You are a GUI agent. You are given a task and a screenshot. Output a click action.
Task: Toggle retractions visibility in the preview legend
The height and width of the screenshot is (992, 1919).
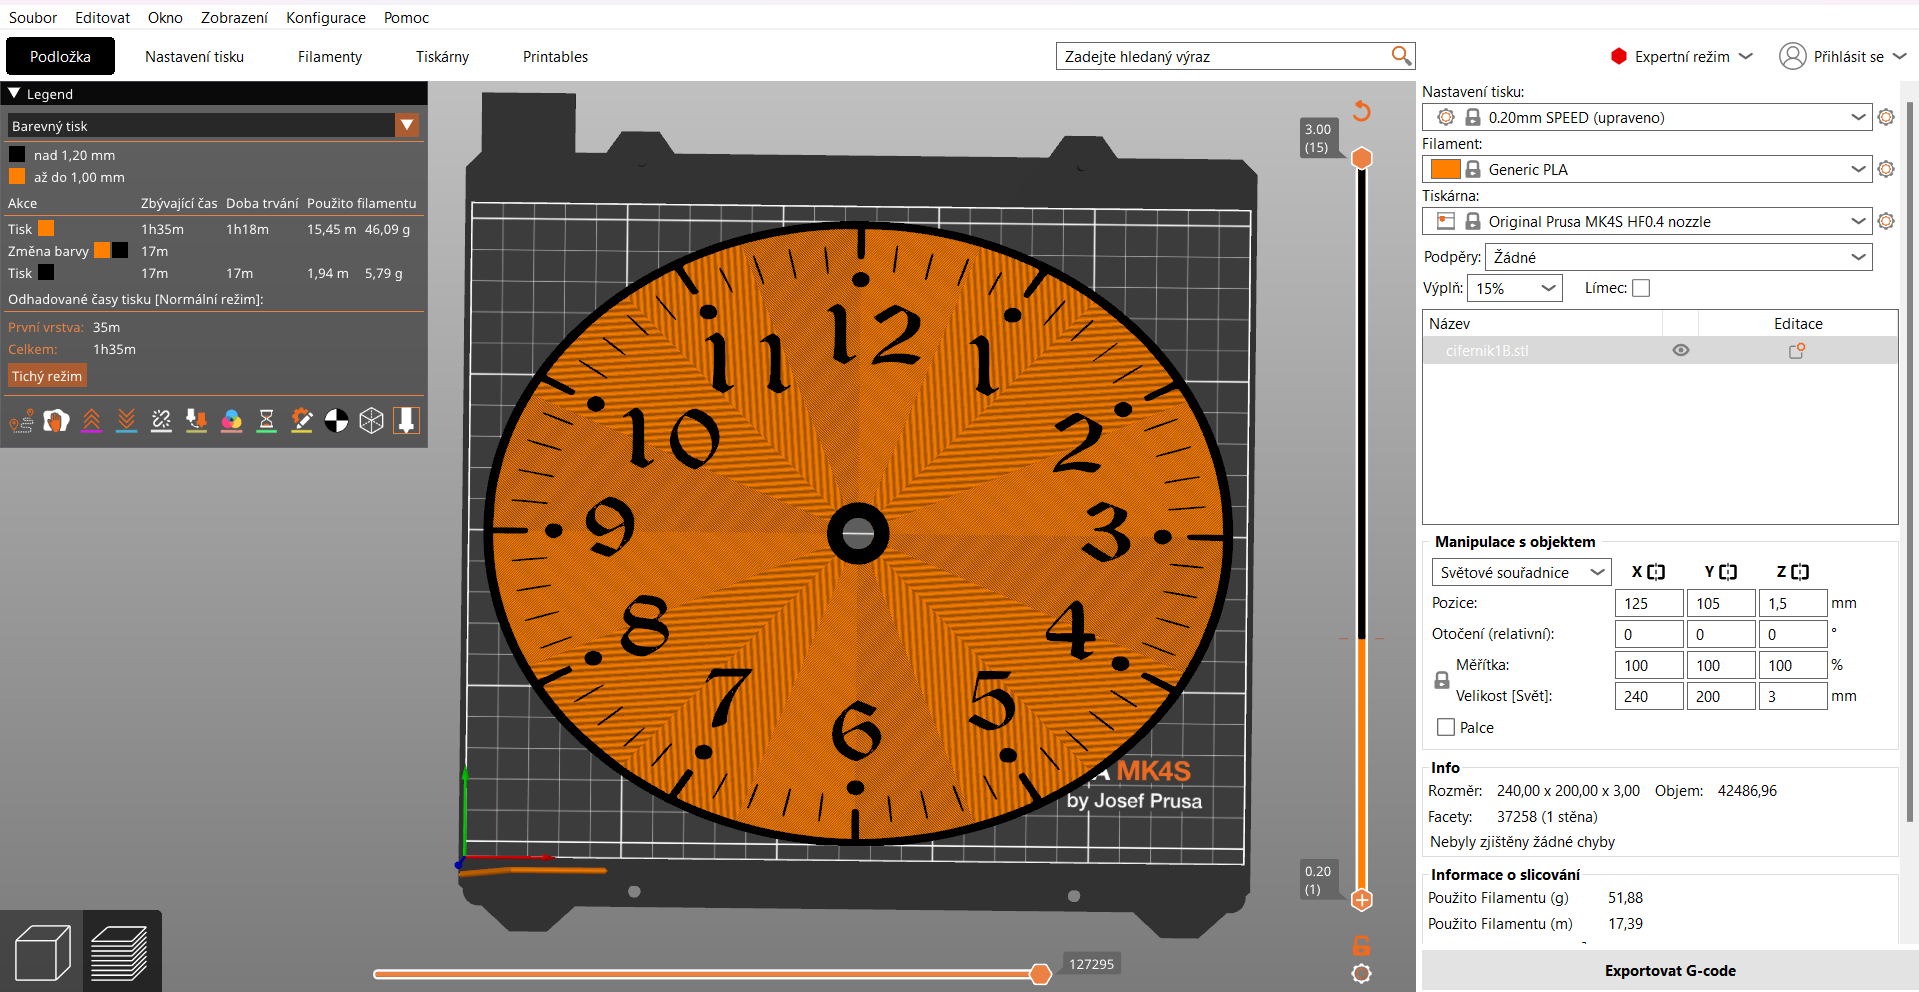91,420
